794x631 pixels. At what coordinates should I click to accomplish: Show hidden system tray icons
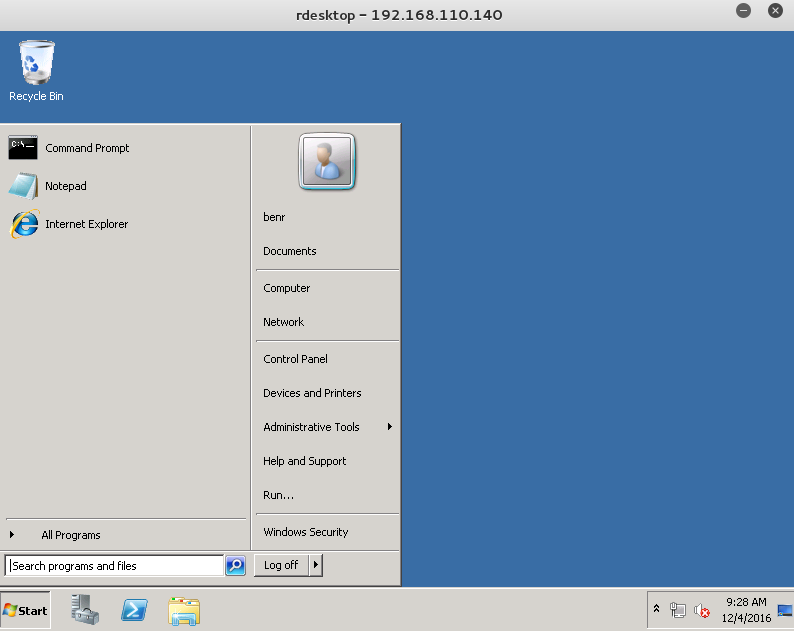click(656, 609)
